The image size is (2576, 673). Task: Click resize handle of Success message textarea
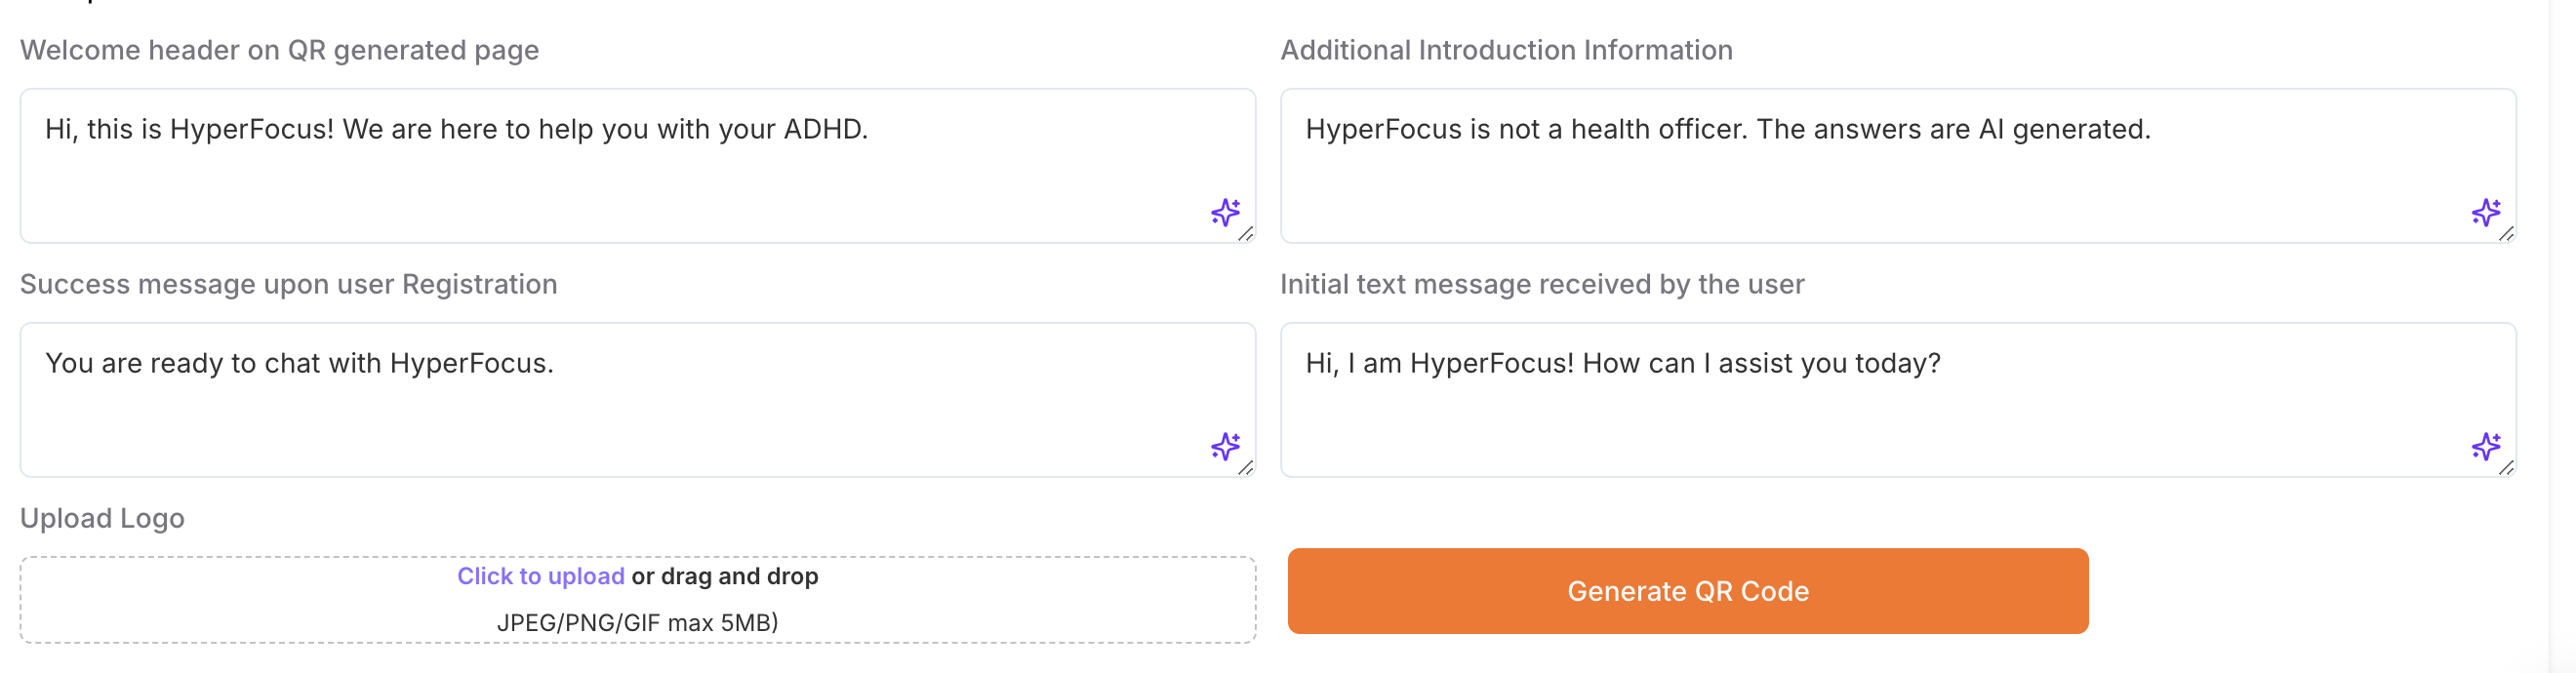pos(1246,468)
